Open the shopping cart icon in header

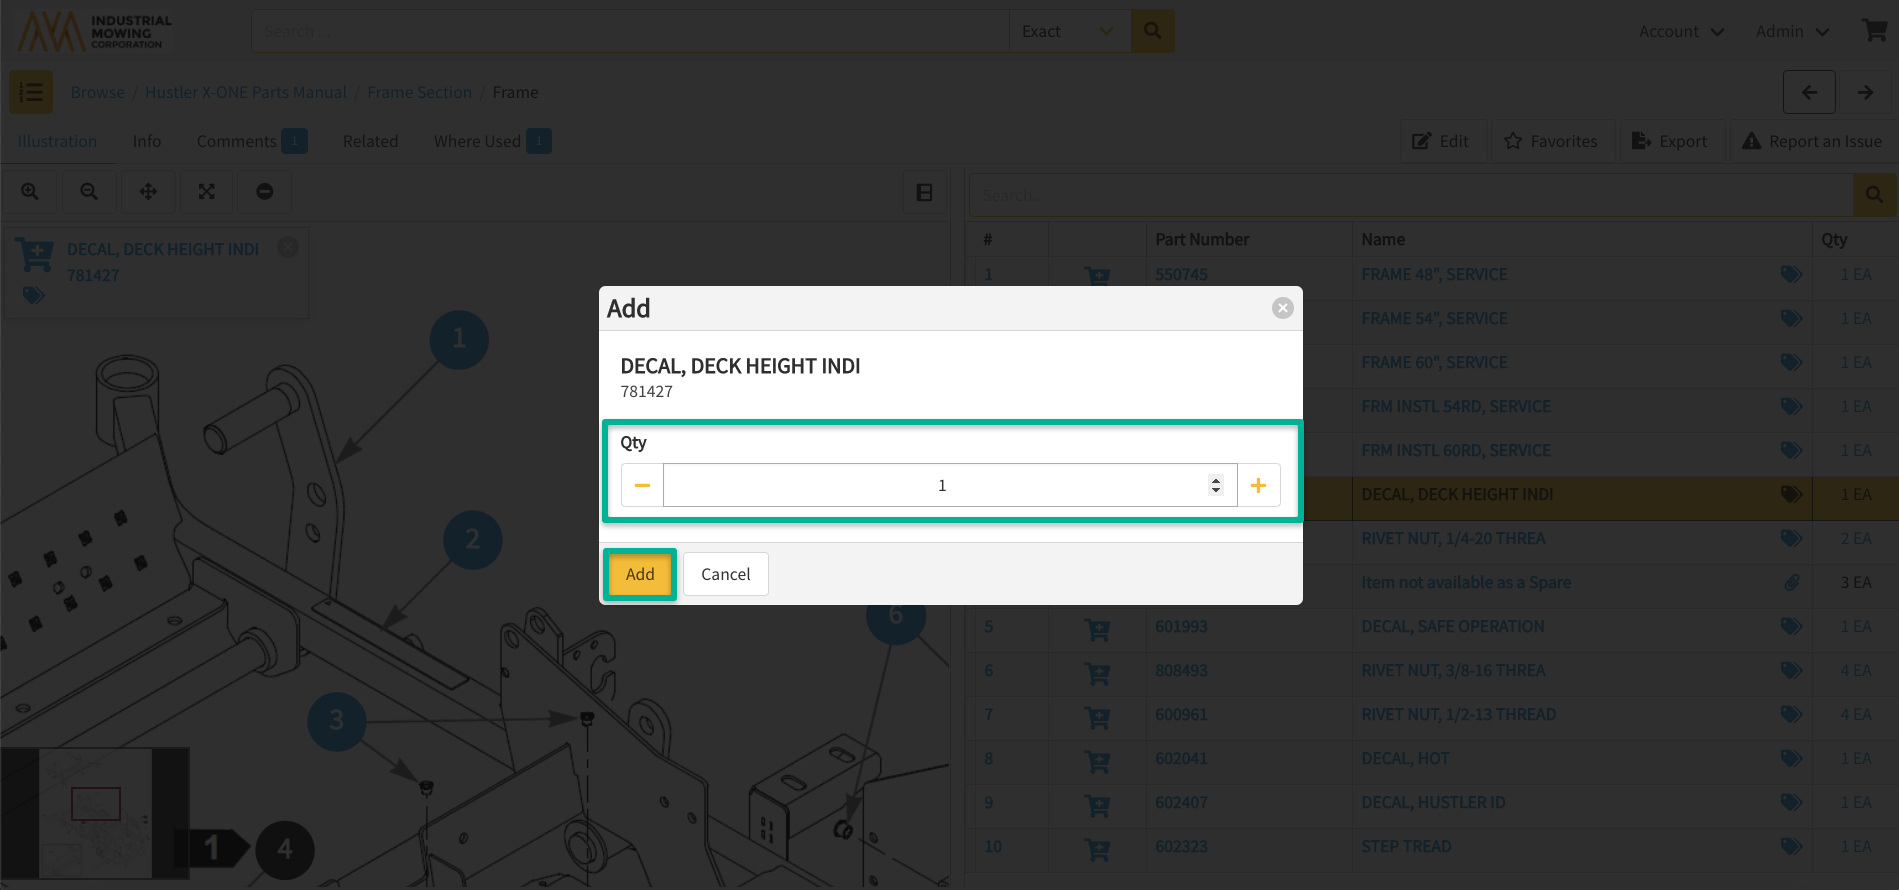[1874, 31]
